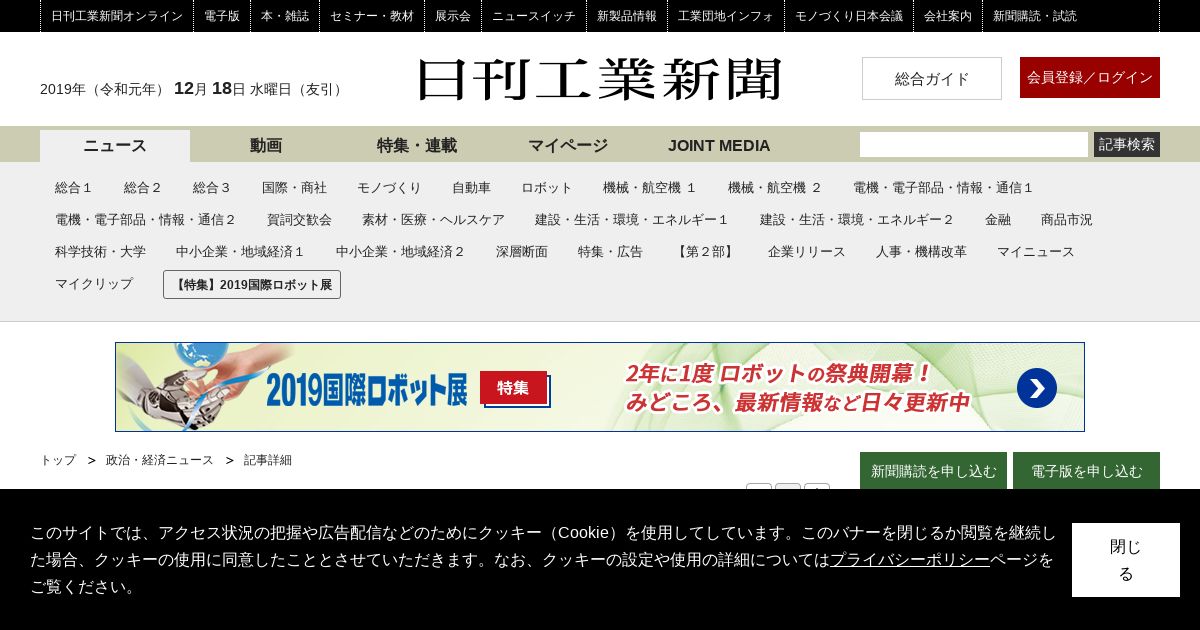Open 電機・電子部品・情報・通信２ category
The width and height of the screenshot is (1200, 630).
(x=146, y=220)
